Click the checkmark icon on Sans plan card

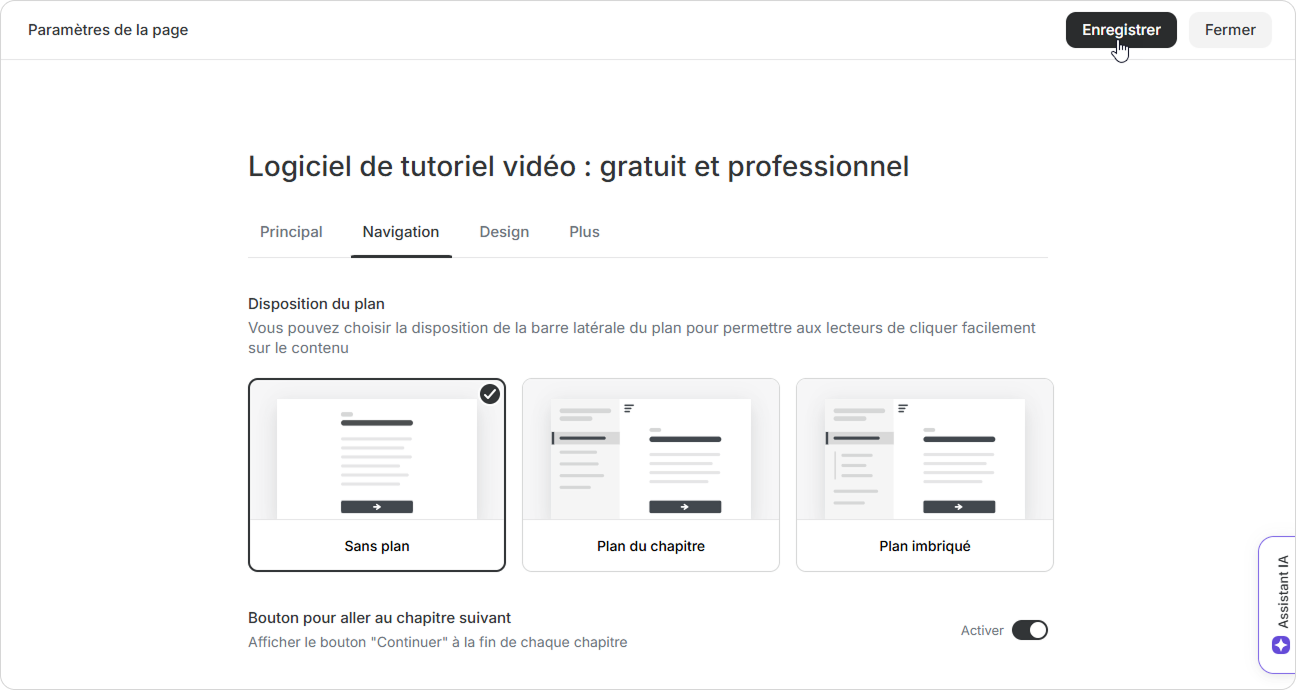(x=489, y=394)
